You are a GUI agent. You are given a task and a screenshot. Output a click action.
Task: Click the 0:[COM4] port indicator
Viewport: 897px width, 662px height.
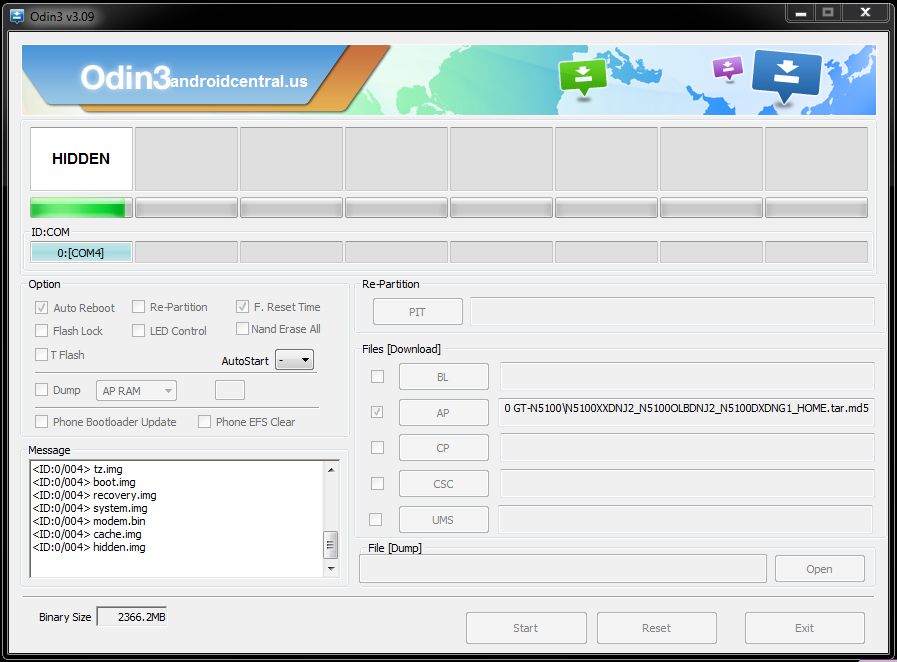point(81,252)
